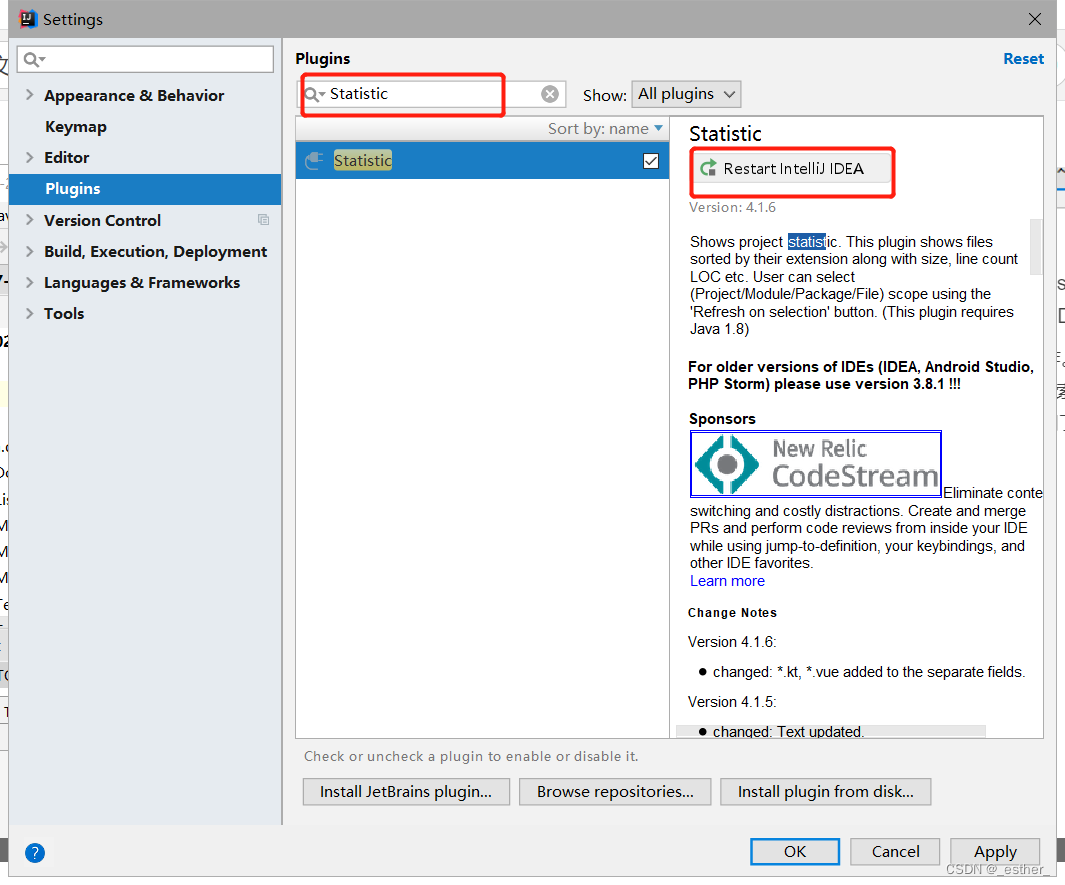Click the Statistic title in details panel
This screenshot has height=885, width=1065.
[x=725, y=134]
